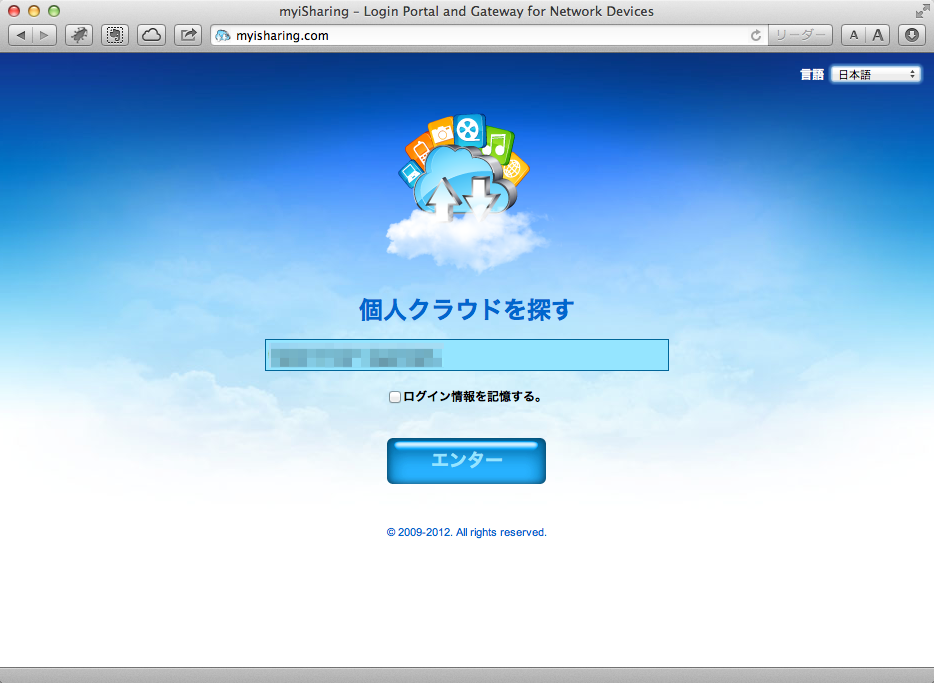The image size is (934, 683).
Task: Open the Share button in toolbar
Action: click(x=188, y=35)
